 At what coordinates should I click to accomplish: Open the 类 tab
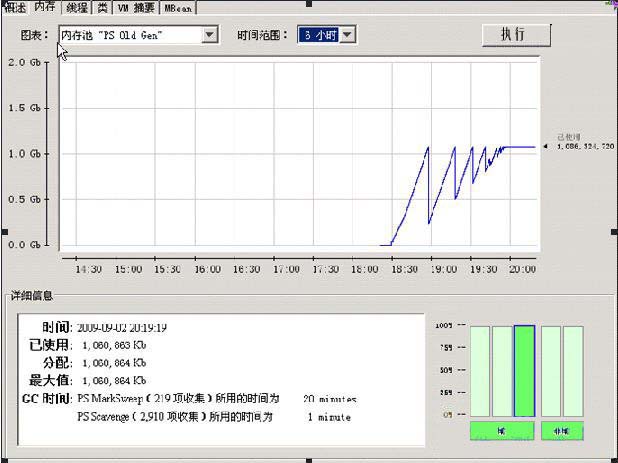[x=102, y=7]
